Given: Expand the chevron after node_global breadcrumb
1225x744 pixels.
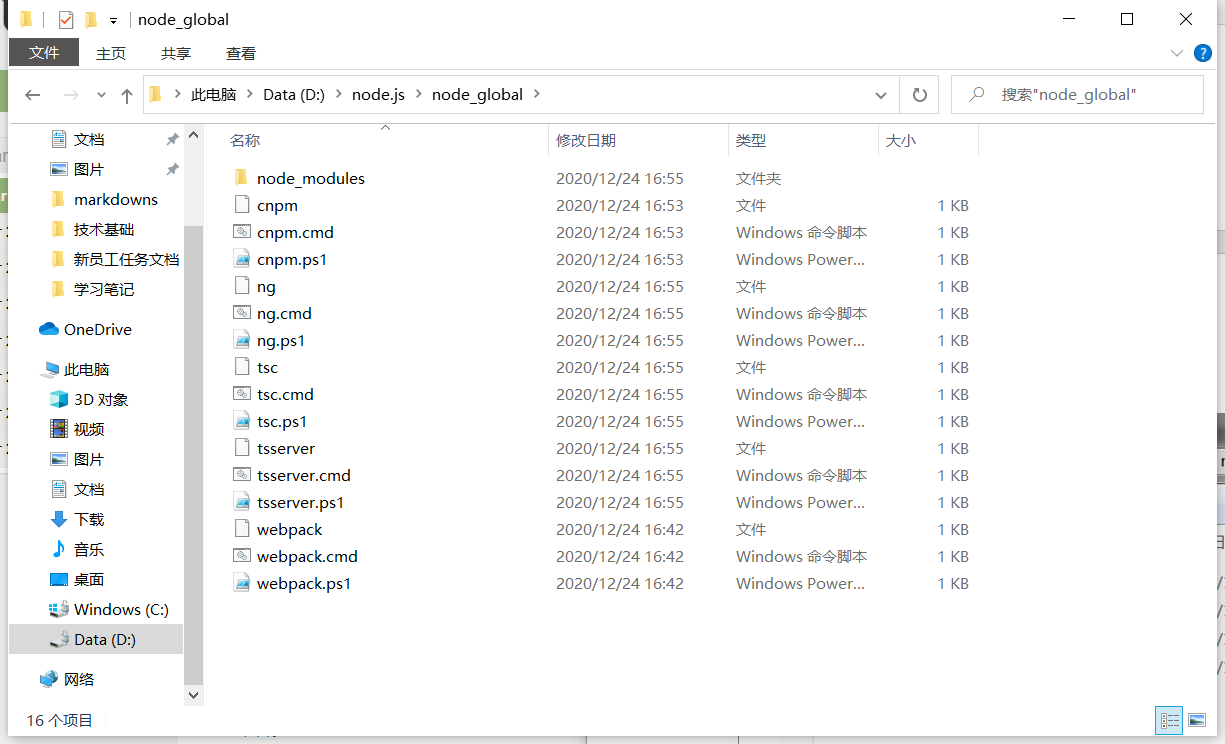Looking at the screenshot, I should 537,94.
